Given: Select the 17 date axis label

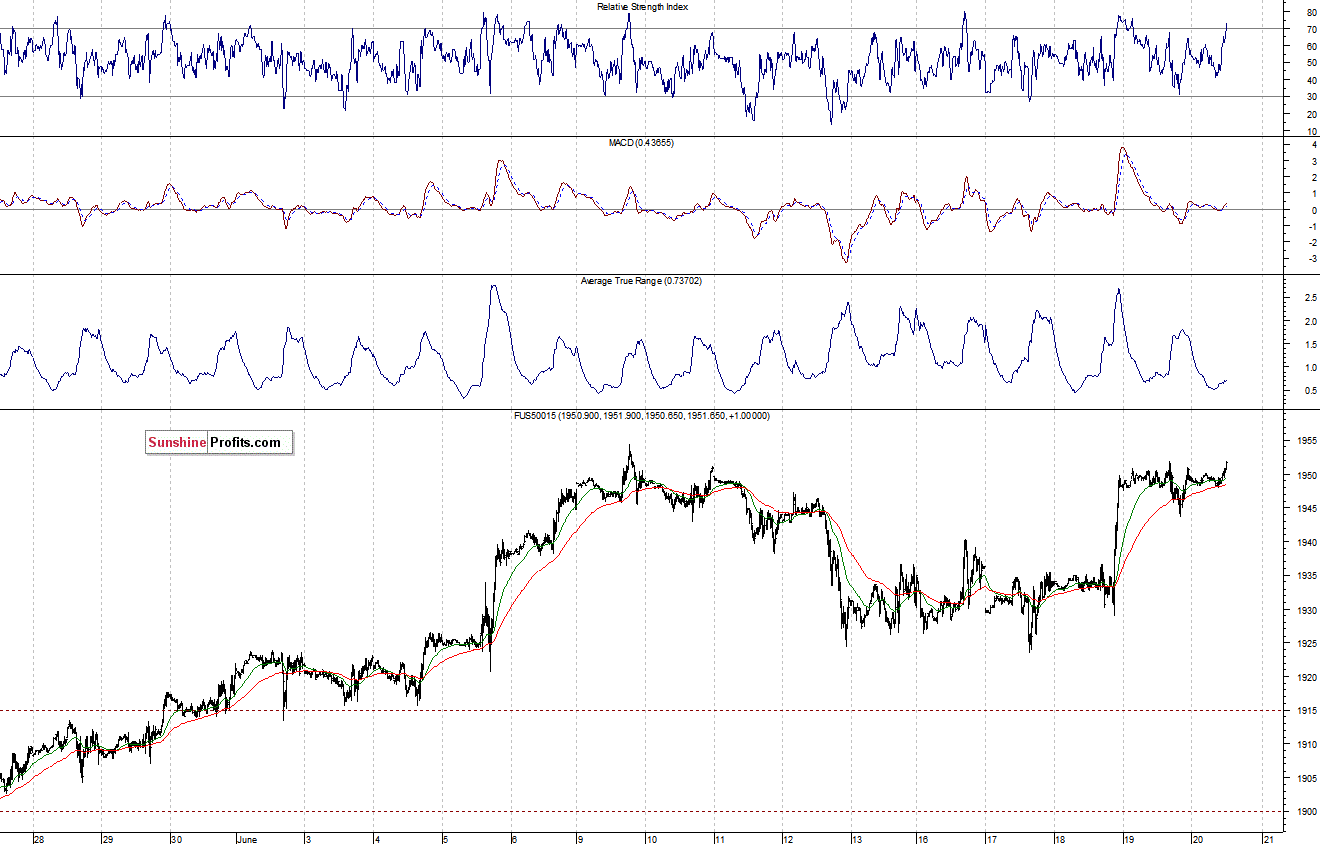Looking at the screenshot, I should pyautogui.click(x=992, y=838).
